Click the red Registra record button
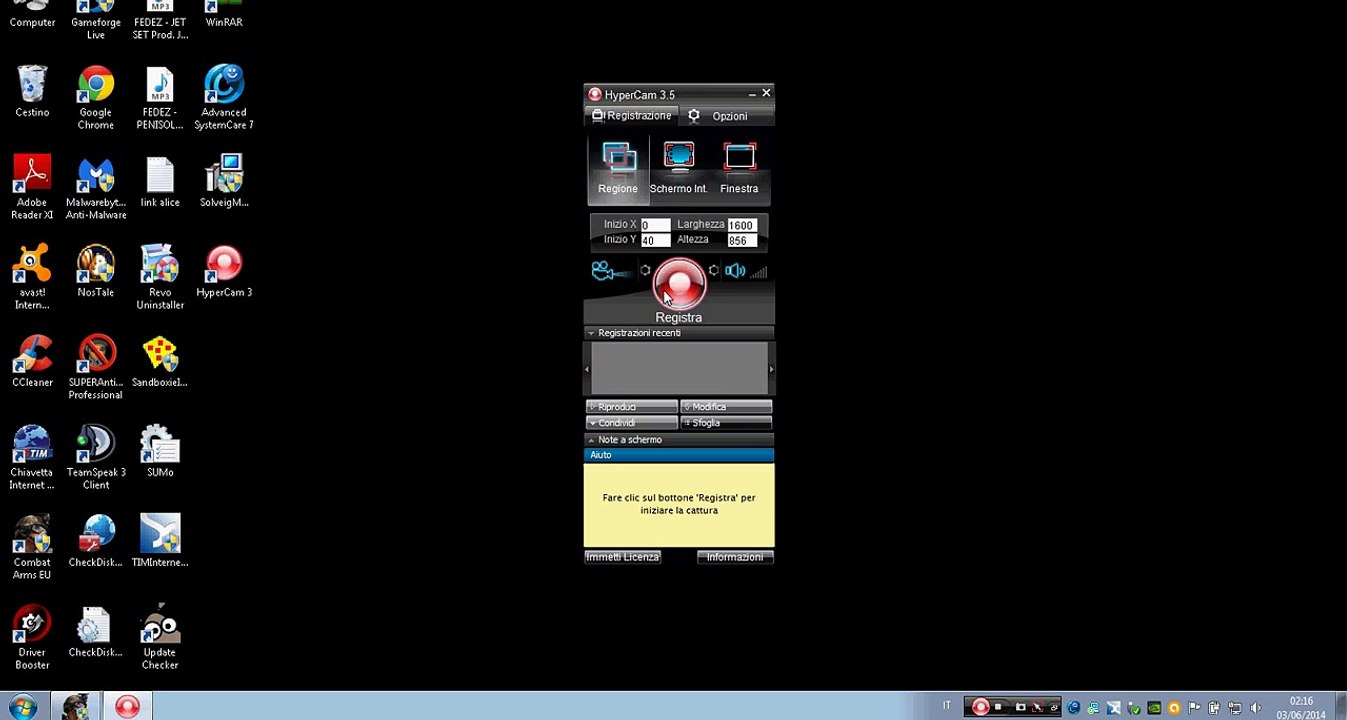The image size is (1347, 720). point(679,283)
